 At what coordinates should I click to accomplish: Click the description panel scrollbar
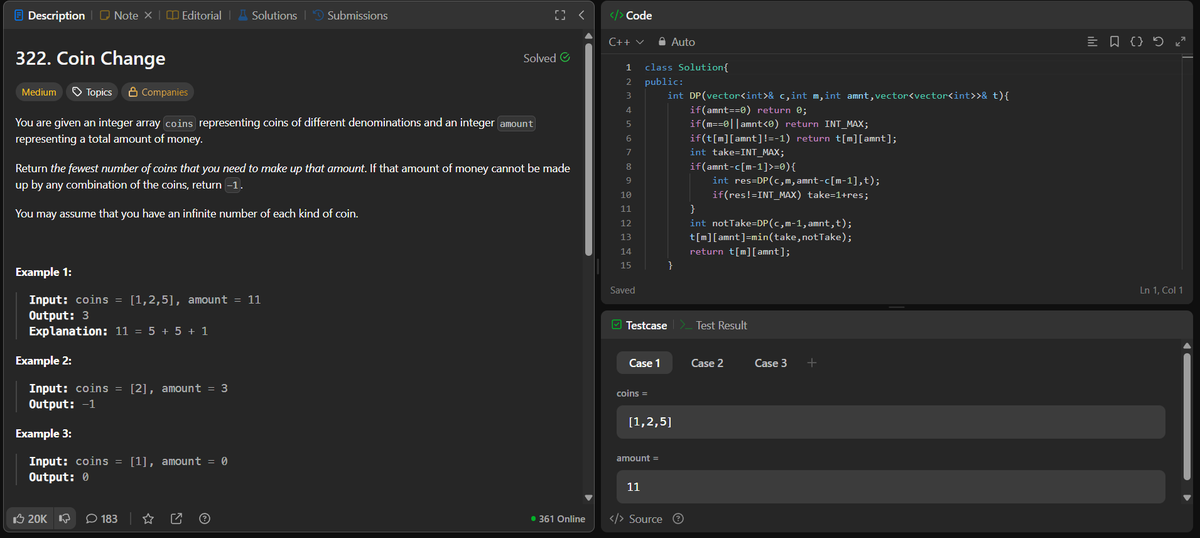pyautogui.click(x=589, y=150)
